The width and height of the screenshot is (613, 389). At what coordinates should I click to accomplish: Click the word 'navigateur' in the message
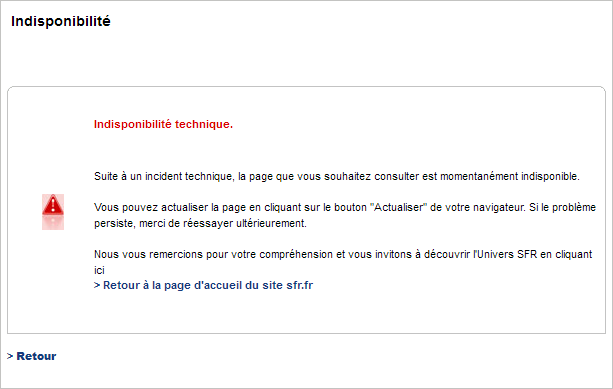point(499,207)
